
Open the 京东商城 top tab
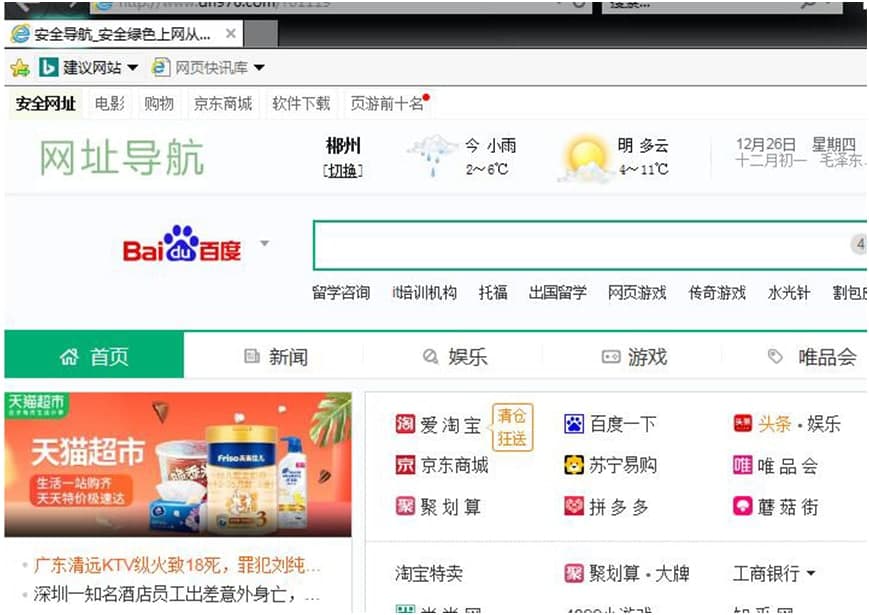click(x=223, y=104)
